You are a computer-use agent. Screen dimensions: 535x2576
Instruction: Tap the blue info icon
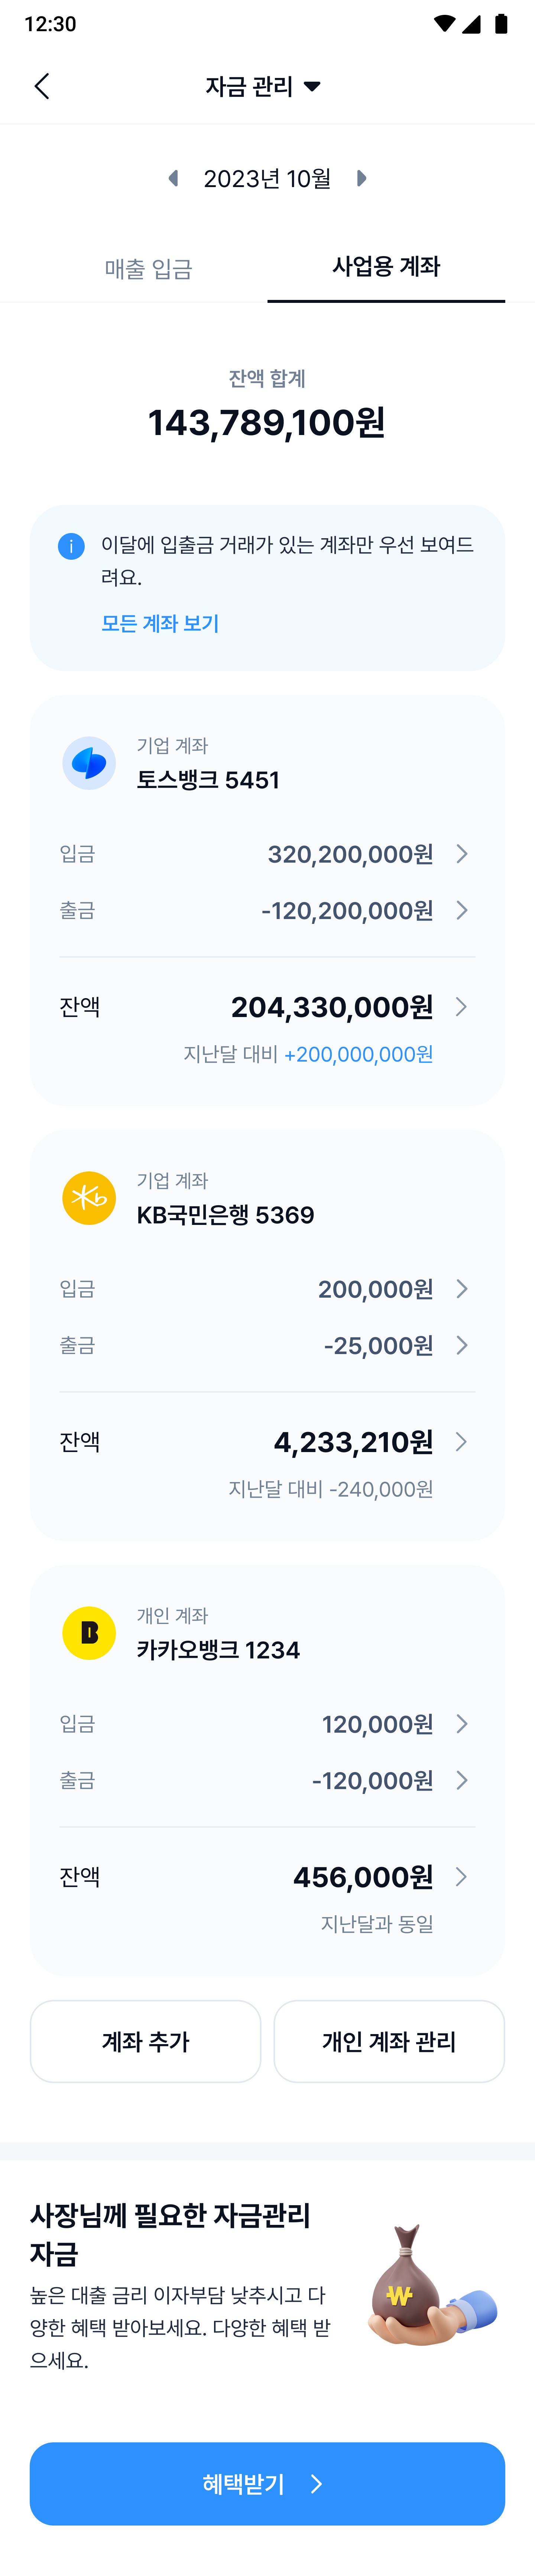pos(71,546)
